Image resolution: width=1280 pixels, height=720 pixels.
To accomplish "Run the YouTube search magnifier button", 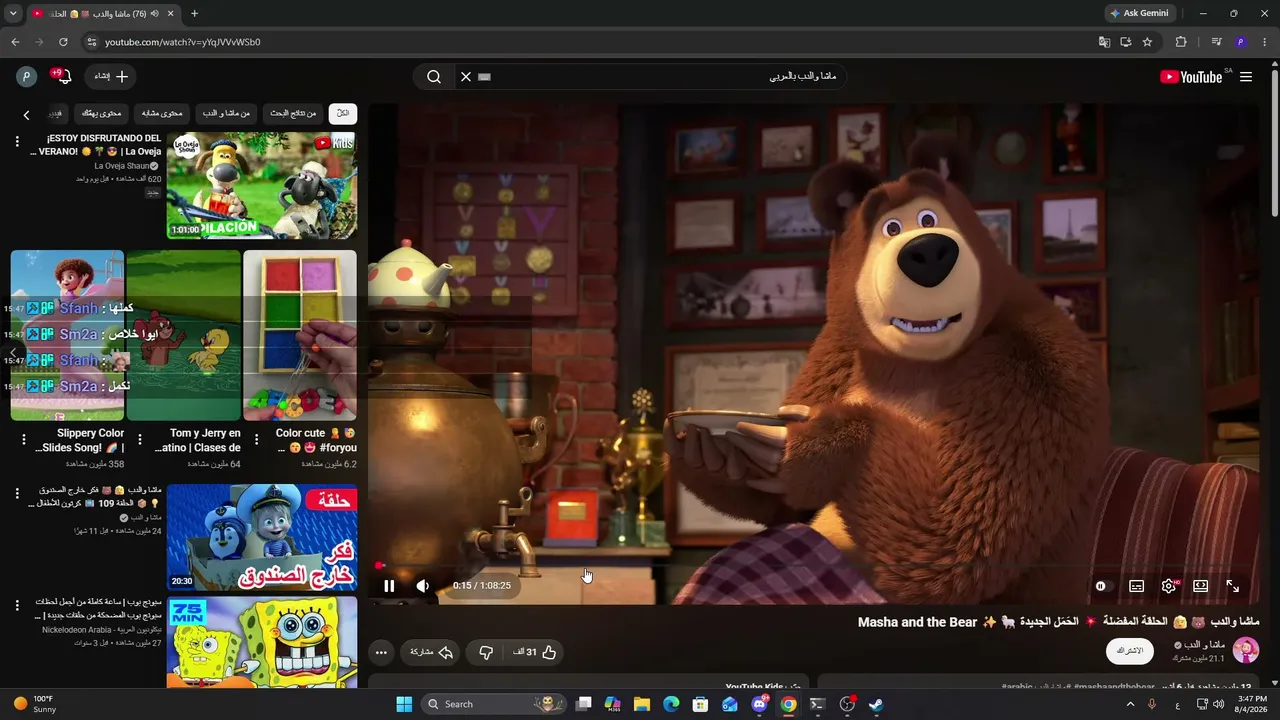I will [x=434, y=77].
